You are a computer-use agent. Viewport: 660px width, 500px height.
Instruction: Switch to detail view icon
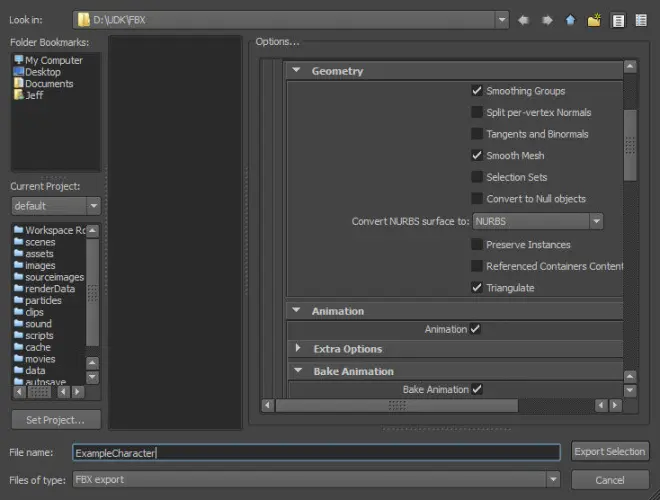[x=641, y=20]
